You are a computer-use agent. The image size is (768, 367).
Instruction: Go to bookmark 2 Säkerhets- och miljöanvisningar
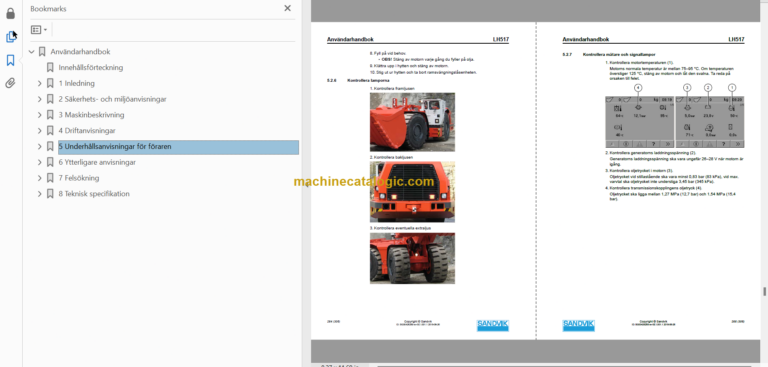(112, 99)
